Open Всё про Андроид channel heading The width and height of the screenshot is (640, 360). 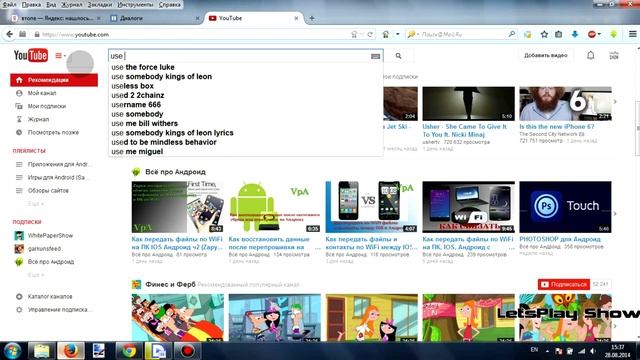[x=175, y=172]
